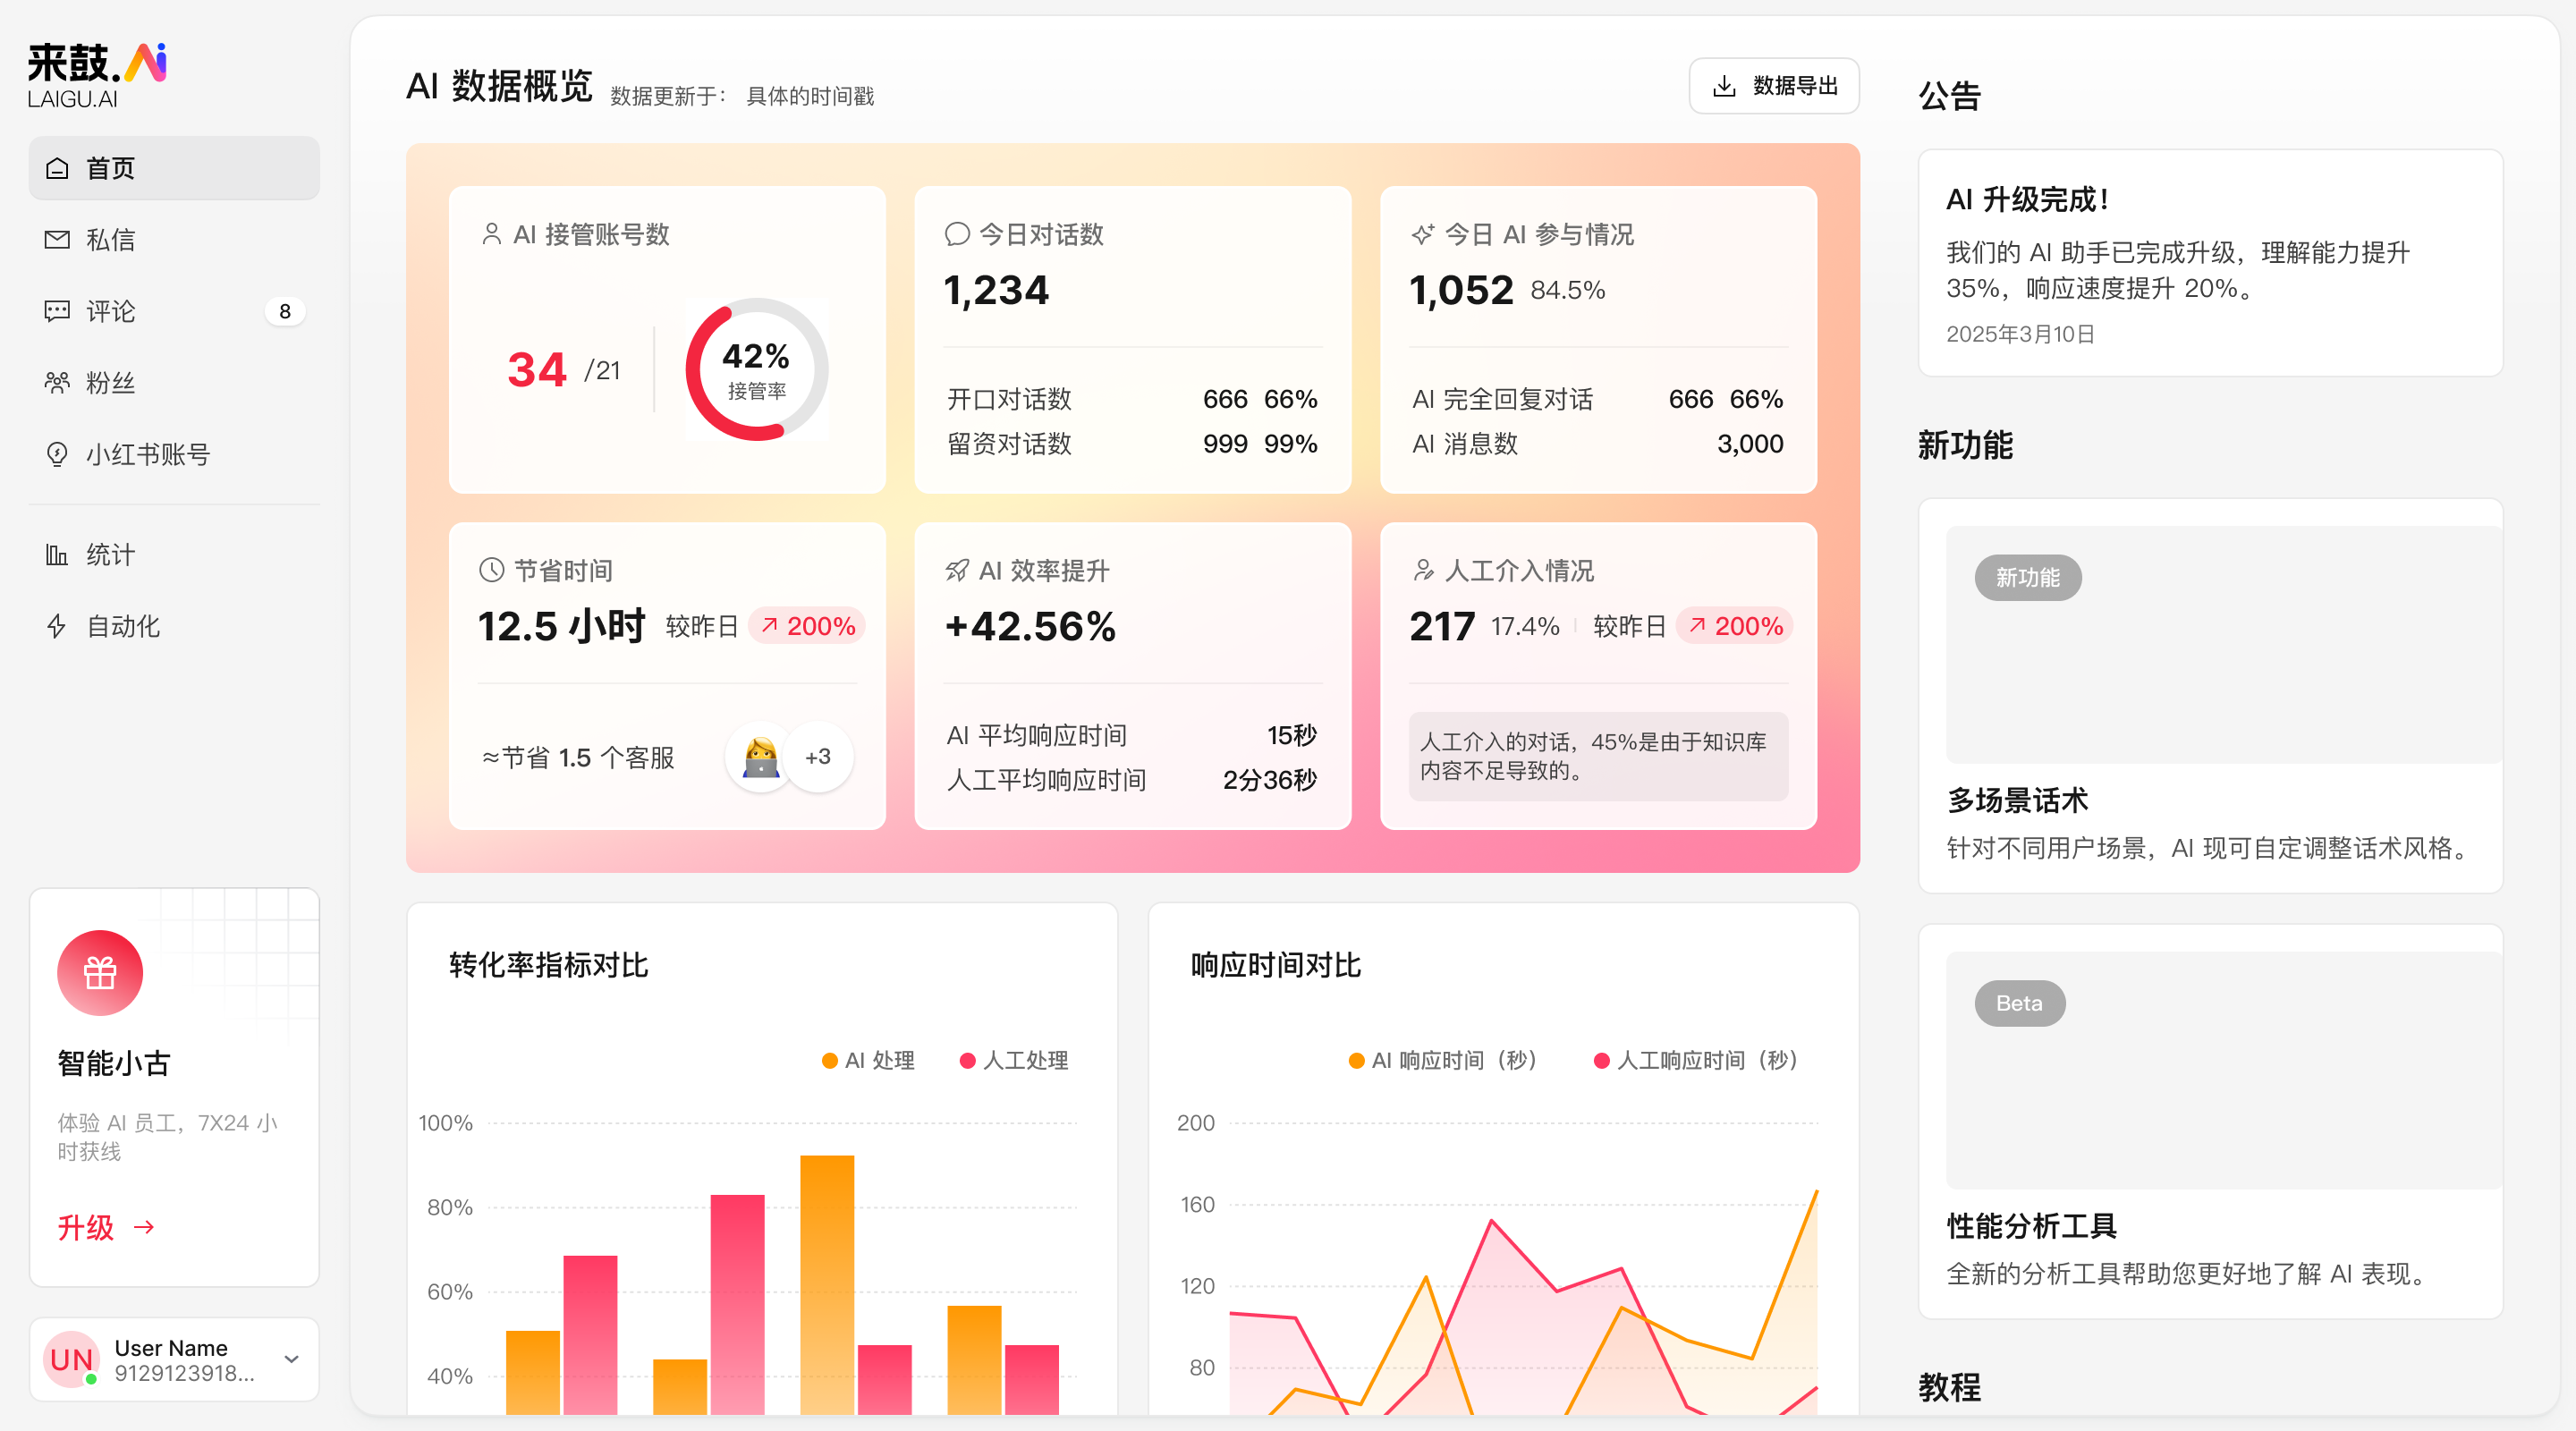The width and height of the screenshot is (2576, 1431).
Task: Click the 私信 envelope icon
Action: point(57,240)
